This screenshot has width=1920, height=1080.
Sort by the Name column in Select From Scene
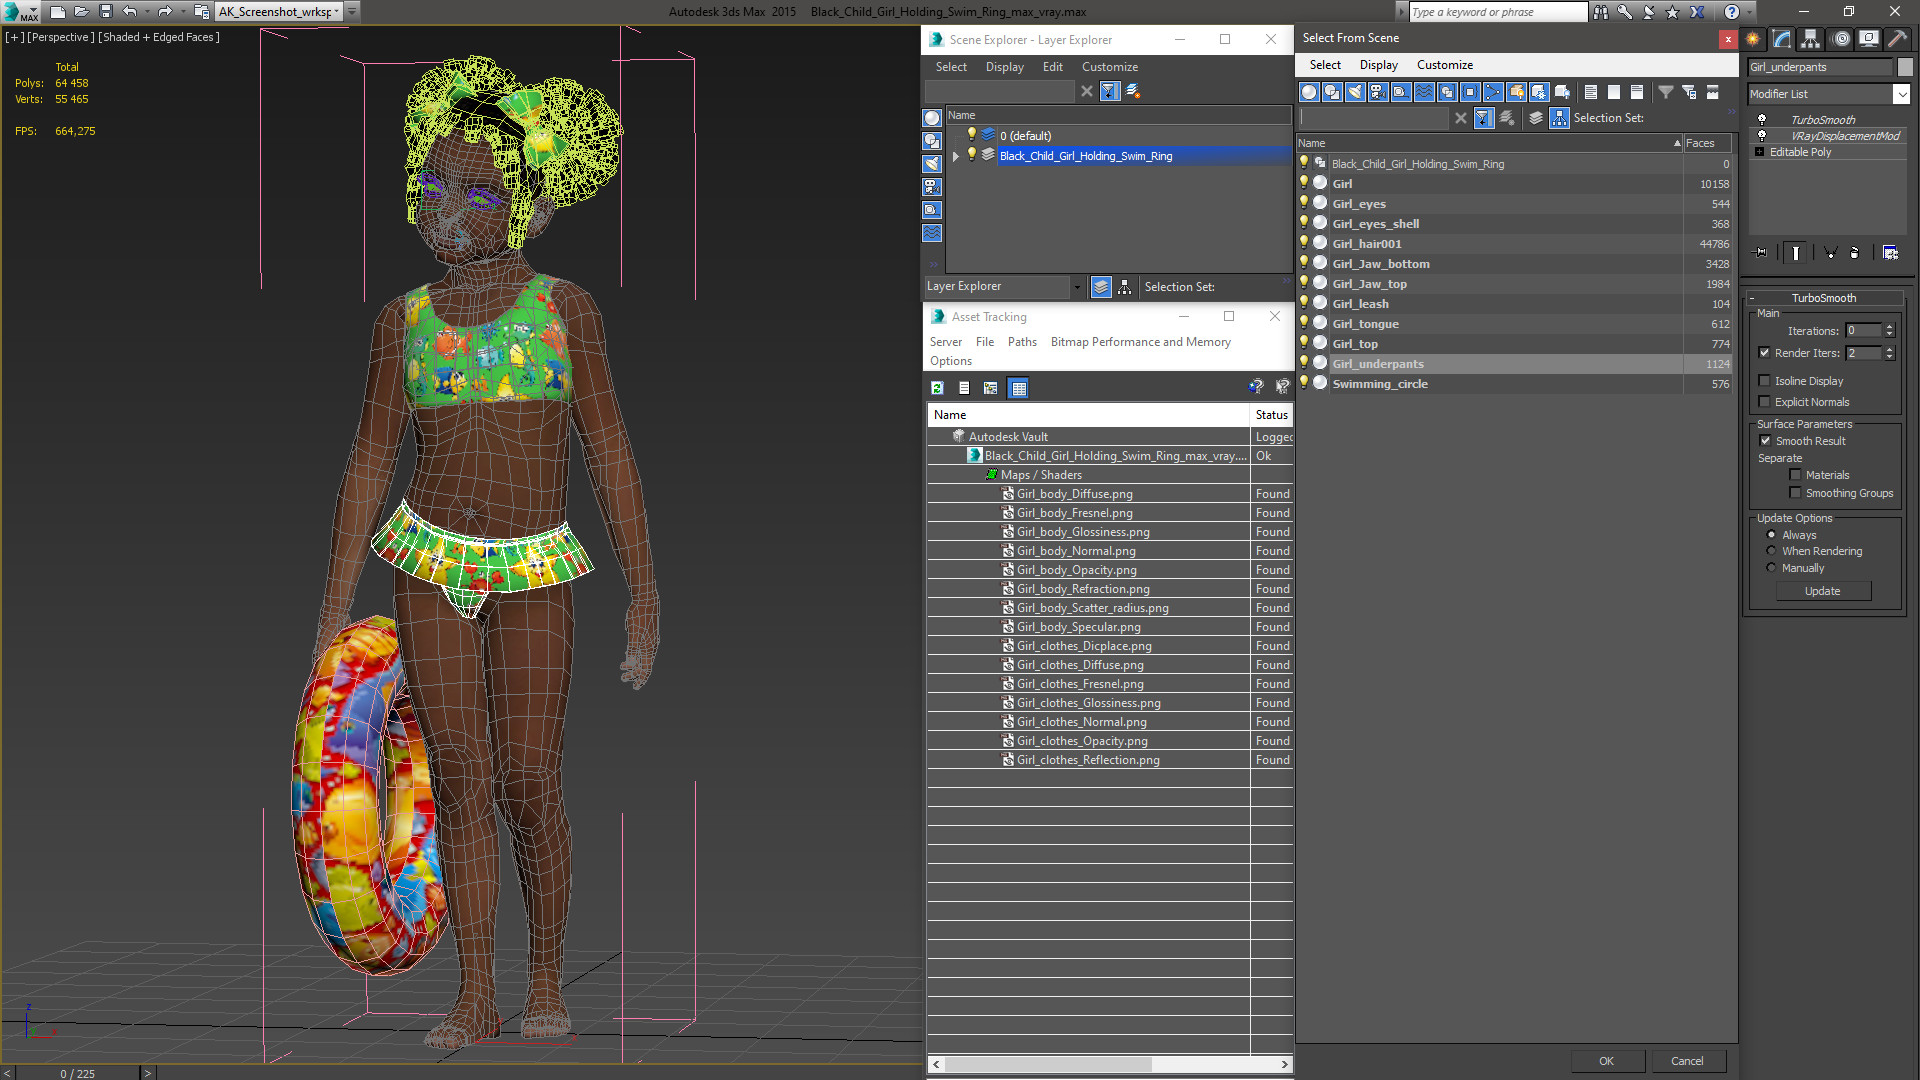[x=1490, y=143]
